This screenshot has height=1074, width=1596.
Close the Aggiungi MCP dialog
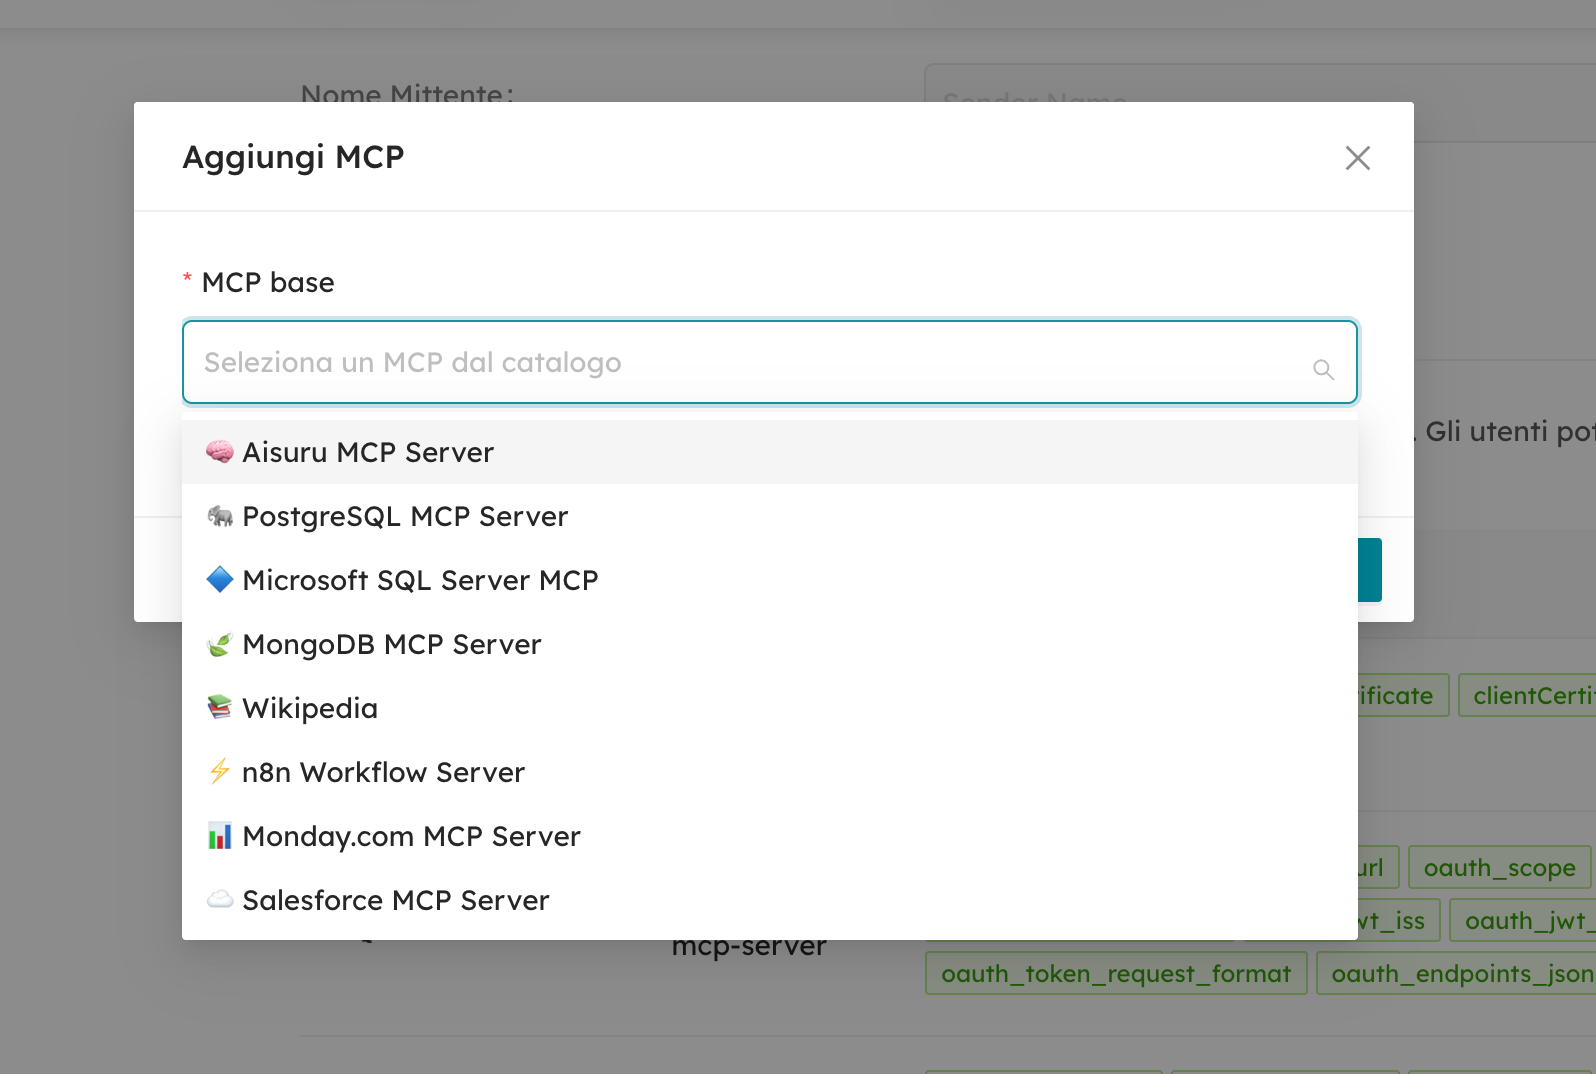1357,158
